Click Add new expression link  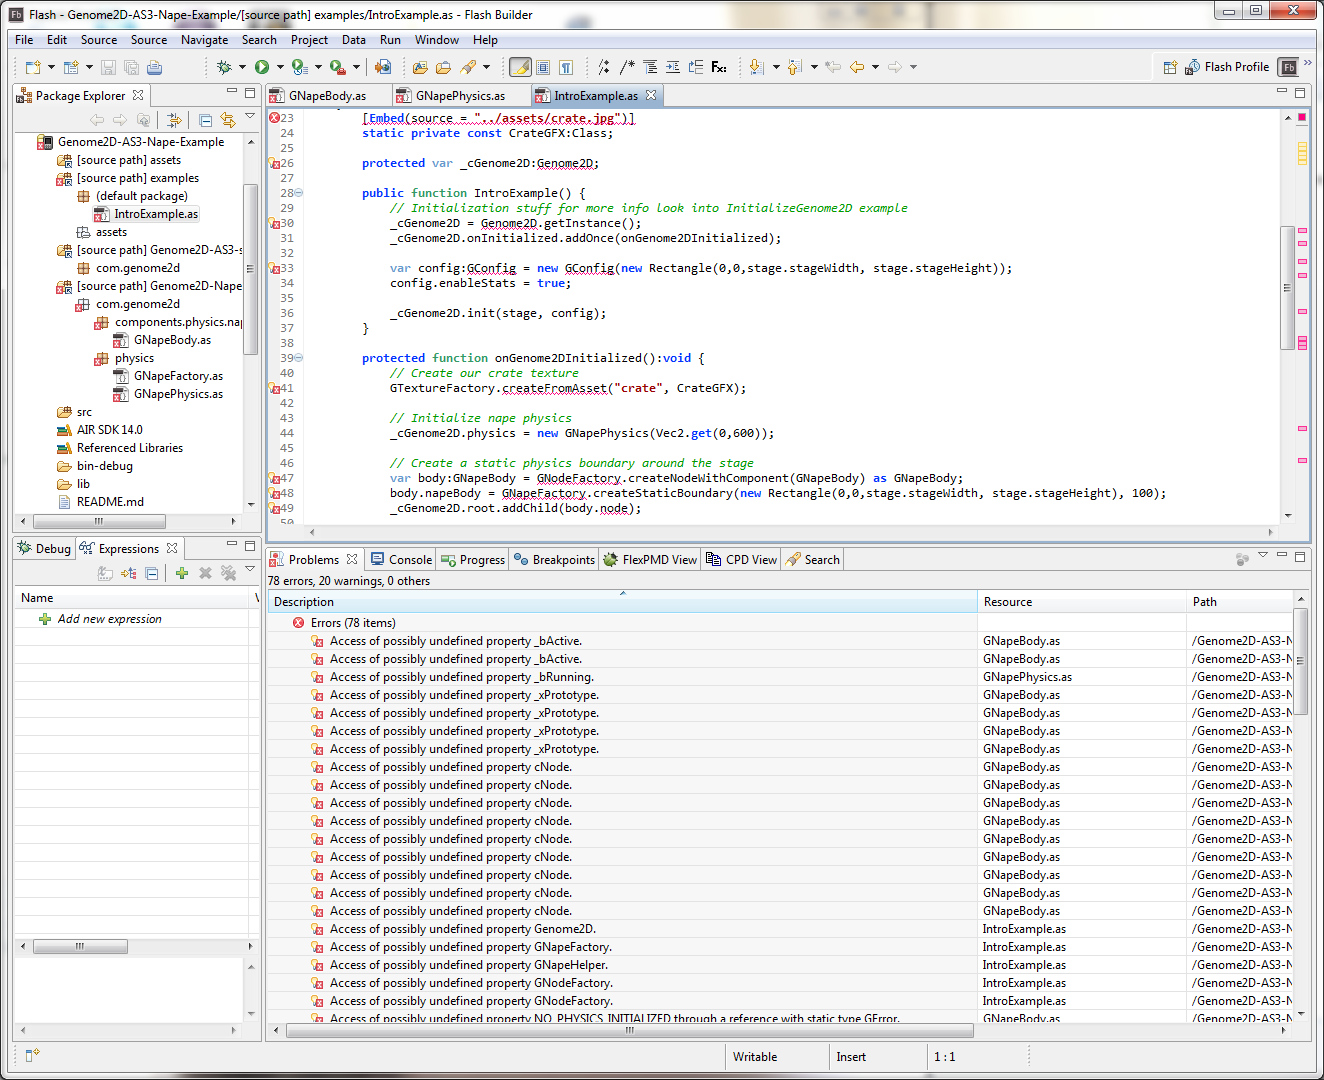[x=109, y=619]
